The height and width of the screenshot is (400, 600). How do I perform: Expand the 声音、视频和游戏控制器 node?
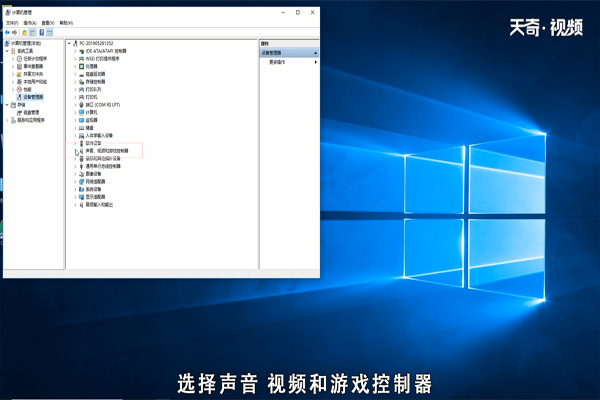pos(75,151)
